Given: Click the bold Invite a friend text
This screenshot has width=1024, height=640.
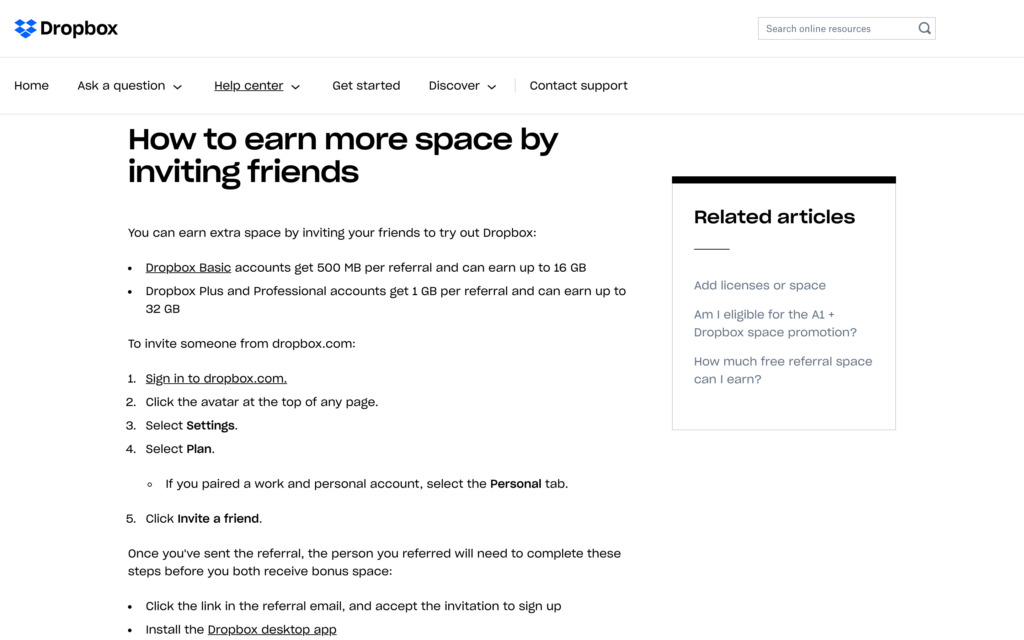Looking at the screenshot, I should click(218, 519).
